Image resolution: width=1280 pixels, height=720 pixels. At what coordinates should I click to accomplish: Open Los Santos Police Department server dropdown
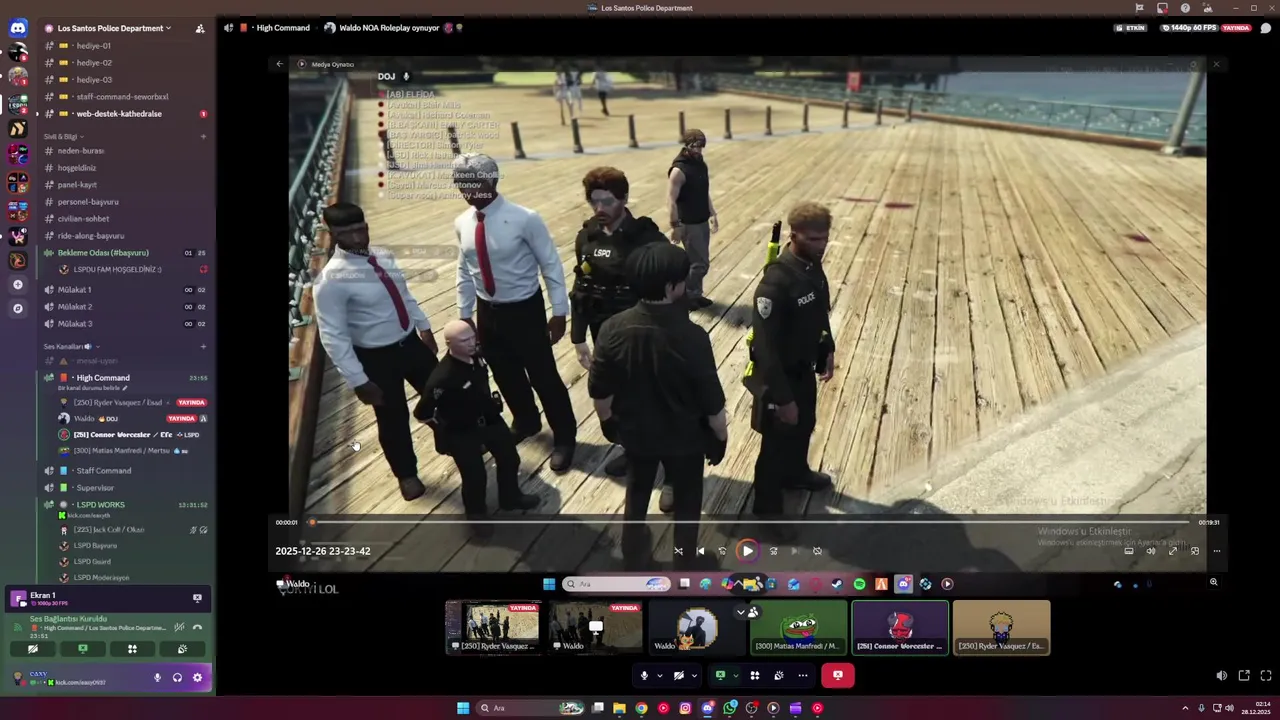point(114,28)
